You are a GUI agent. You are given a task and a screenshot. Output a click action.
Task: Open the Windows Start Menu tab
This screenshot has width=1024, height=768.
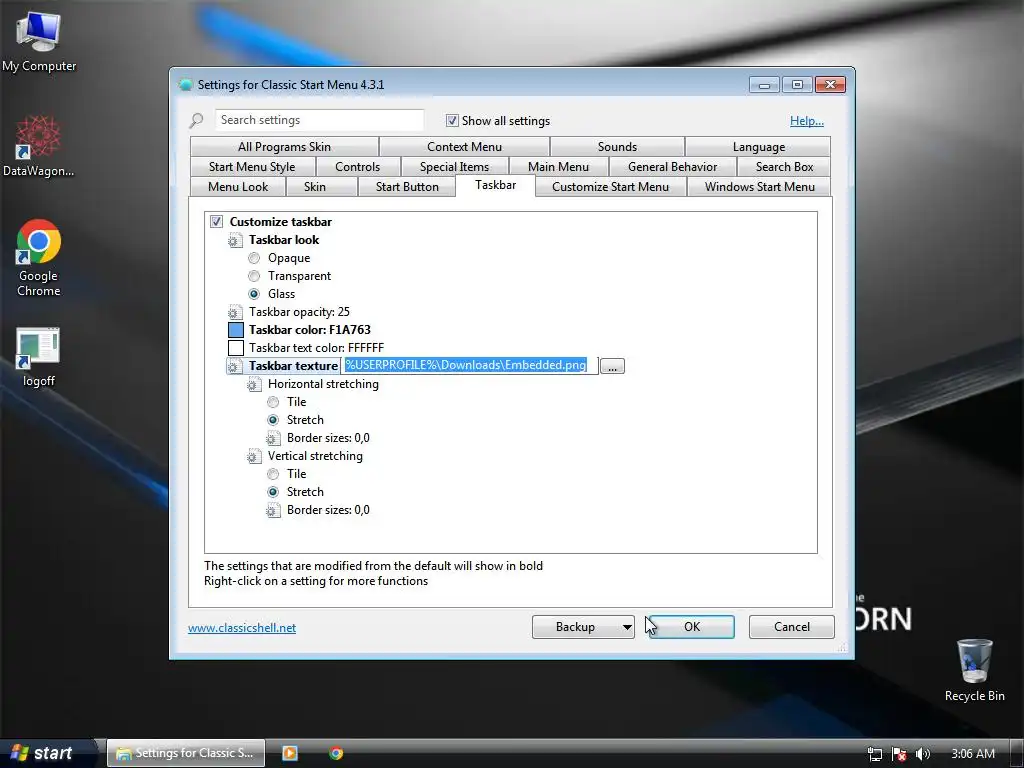pyautogui.click(x=760, y=187)
